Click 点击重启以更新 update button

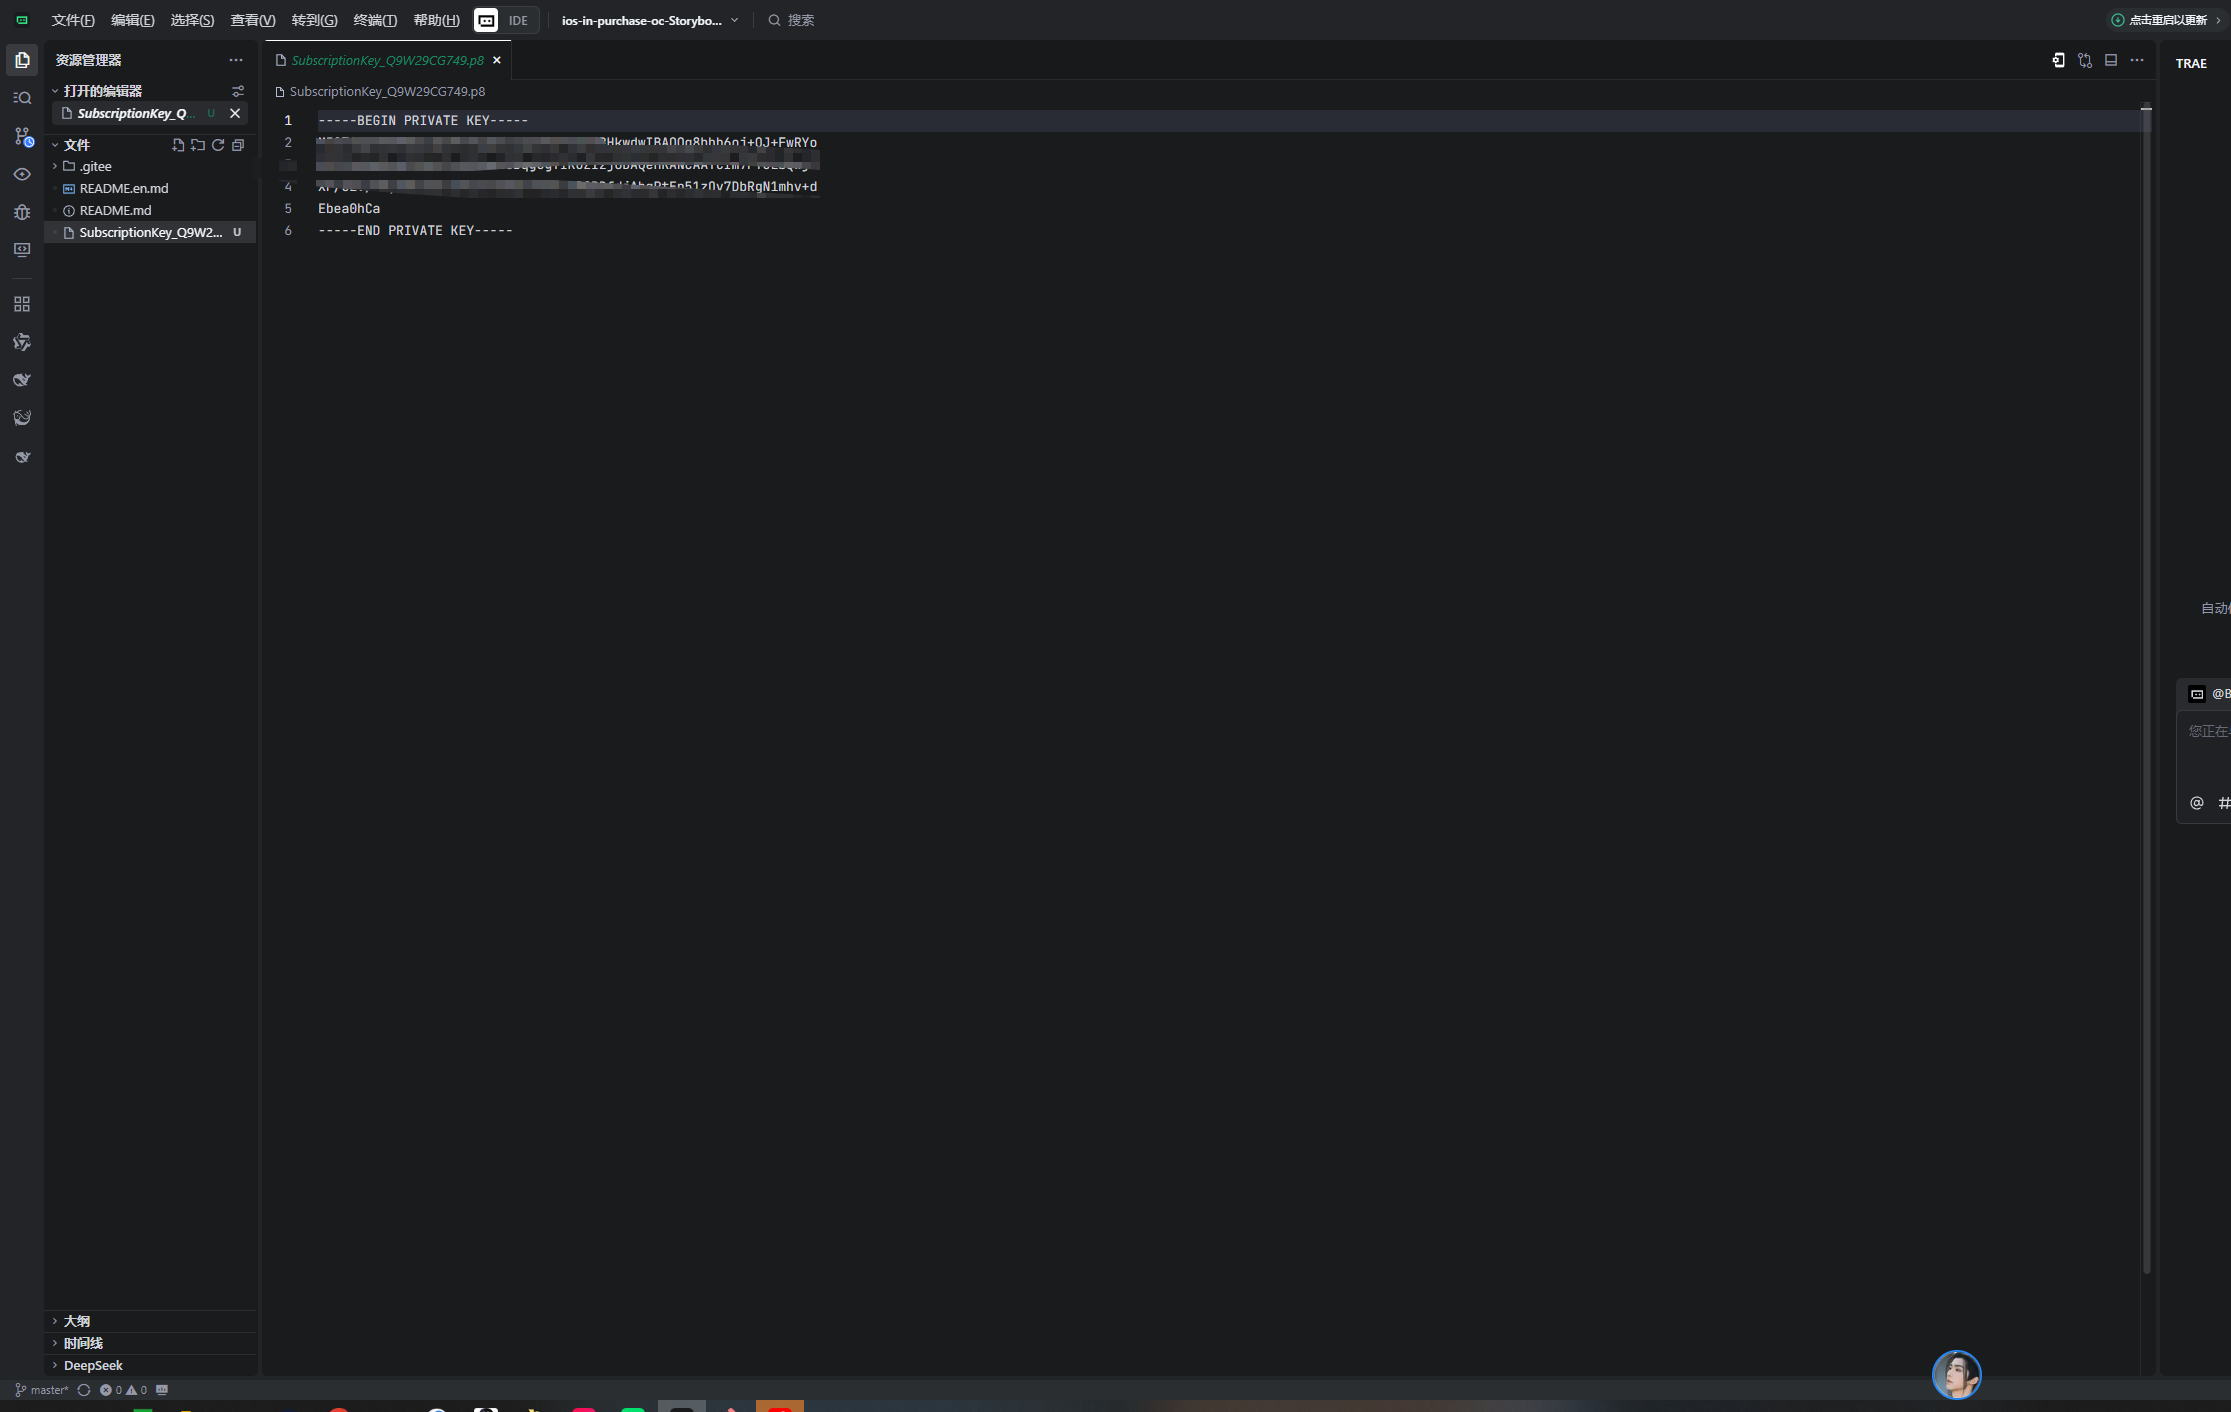click(2166, 20)
